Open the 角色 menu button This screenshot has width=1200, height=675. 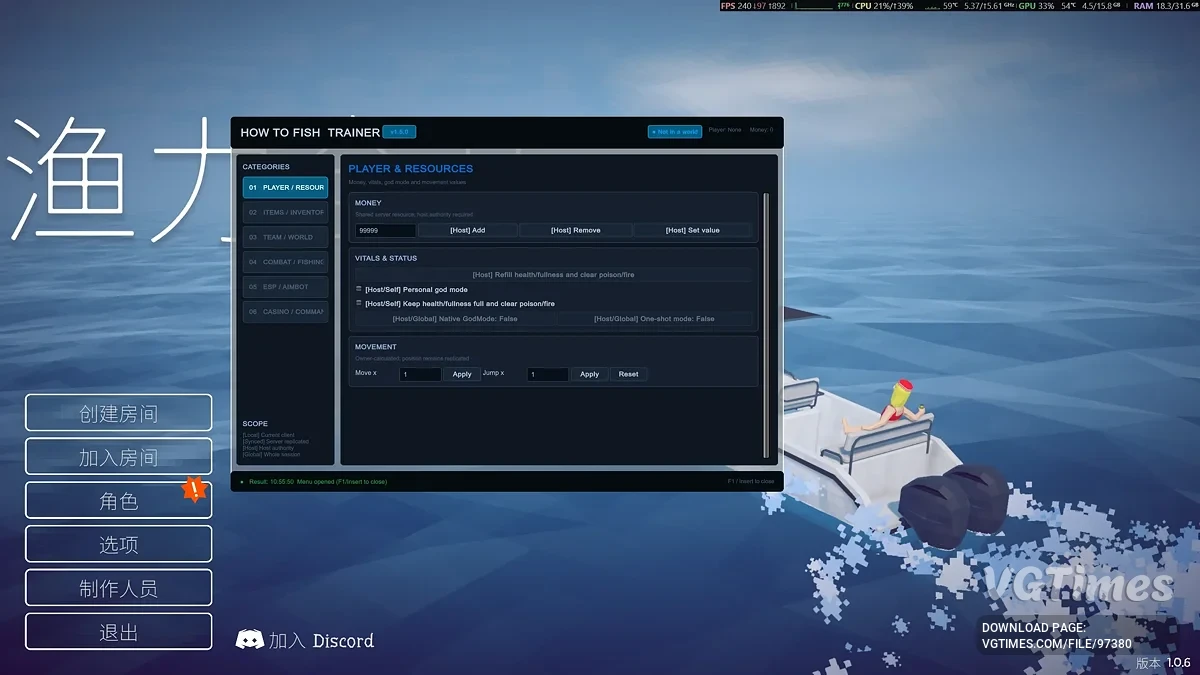point(119,501)
